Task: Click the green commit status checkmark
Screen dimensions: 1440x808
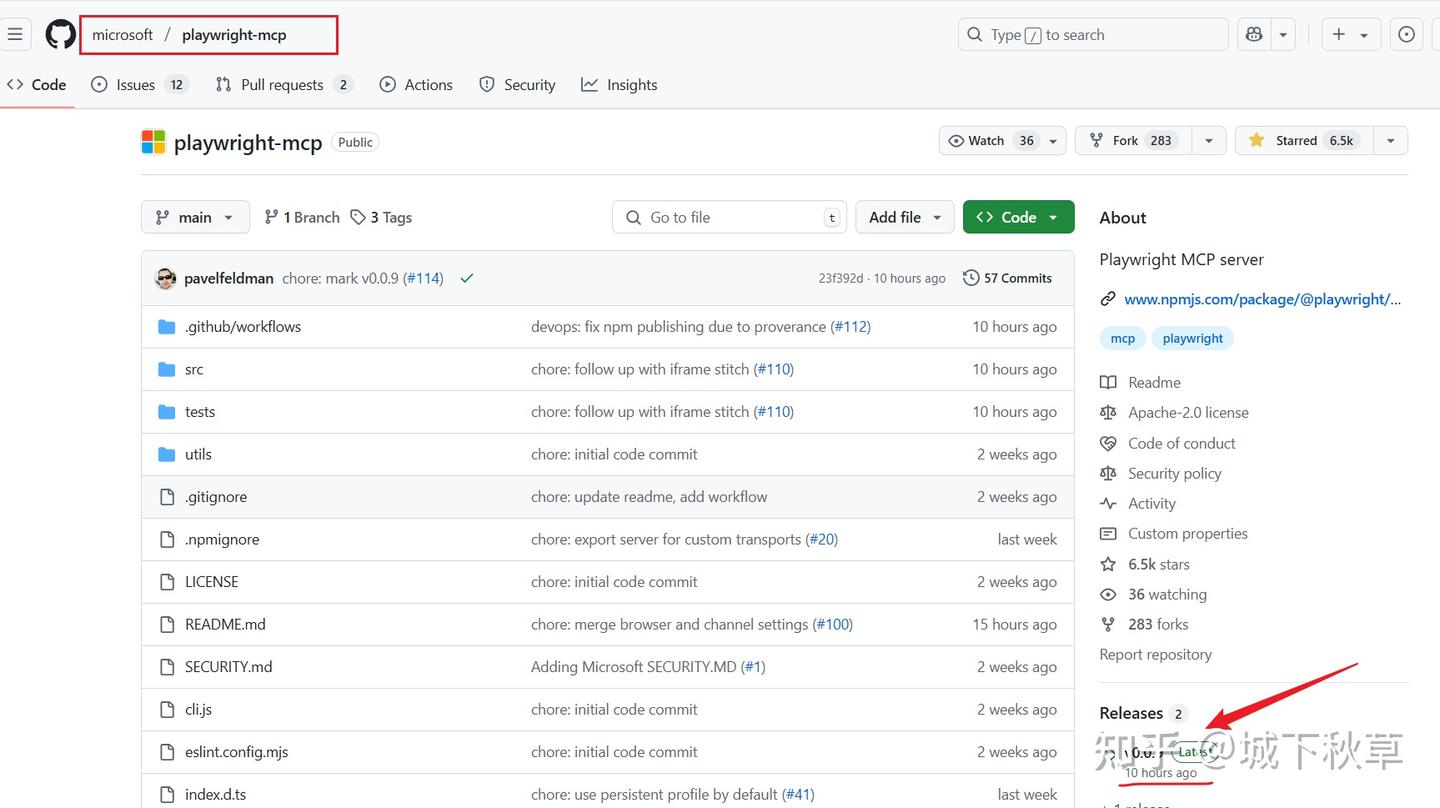Action: point(466,278)
